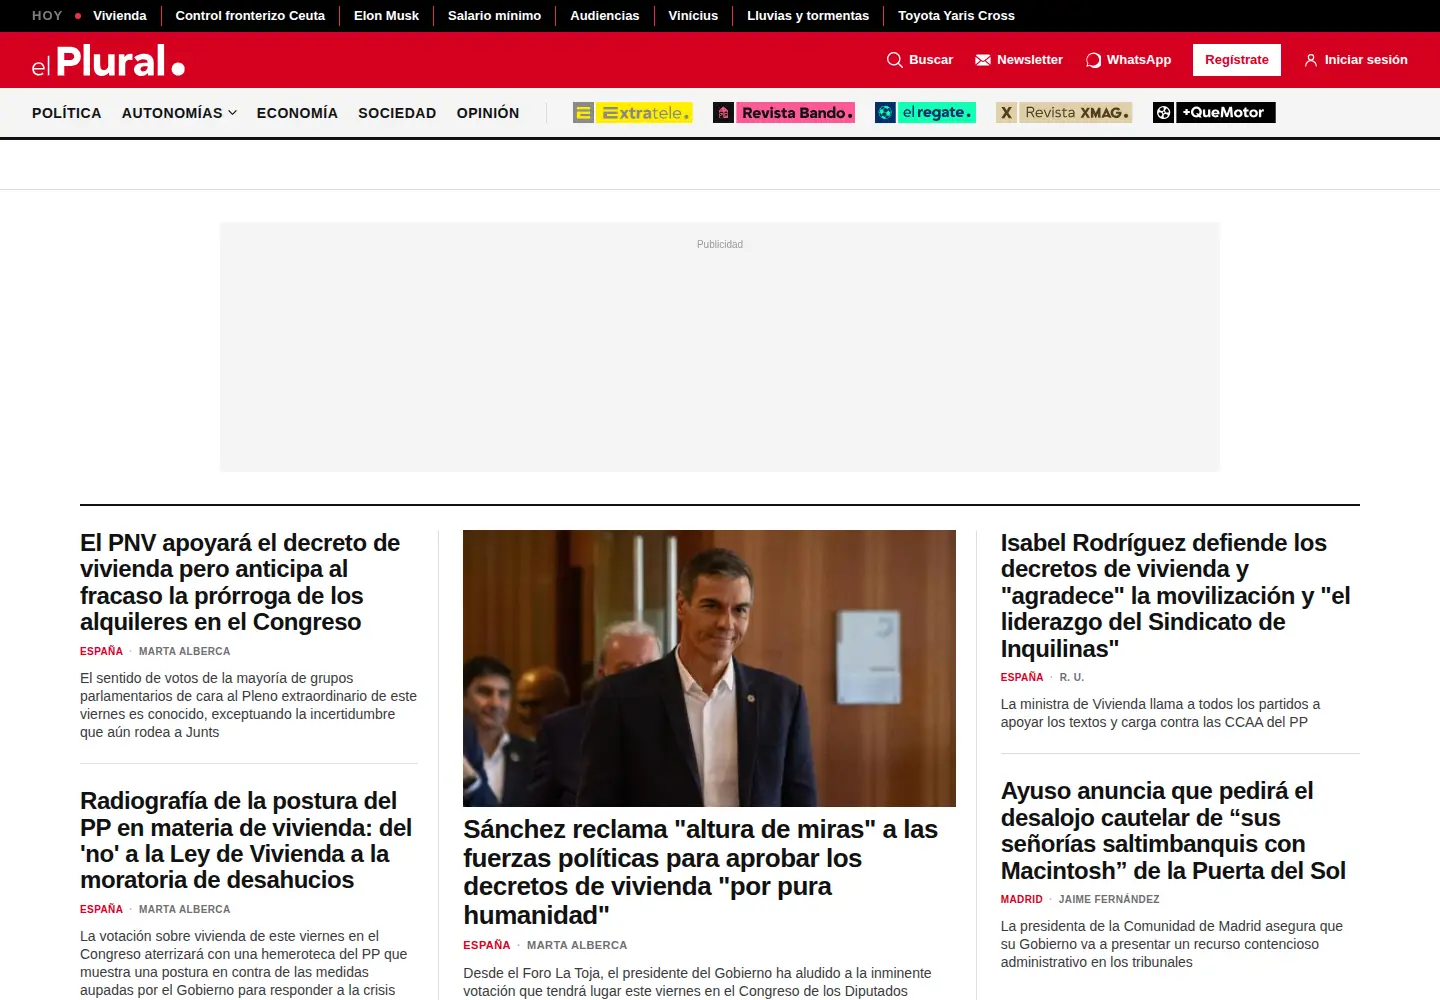Open the Revista Bando logo
Viewport: 1440px width, 1000px height.
pos(784,113)
